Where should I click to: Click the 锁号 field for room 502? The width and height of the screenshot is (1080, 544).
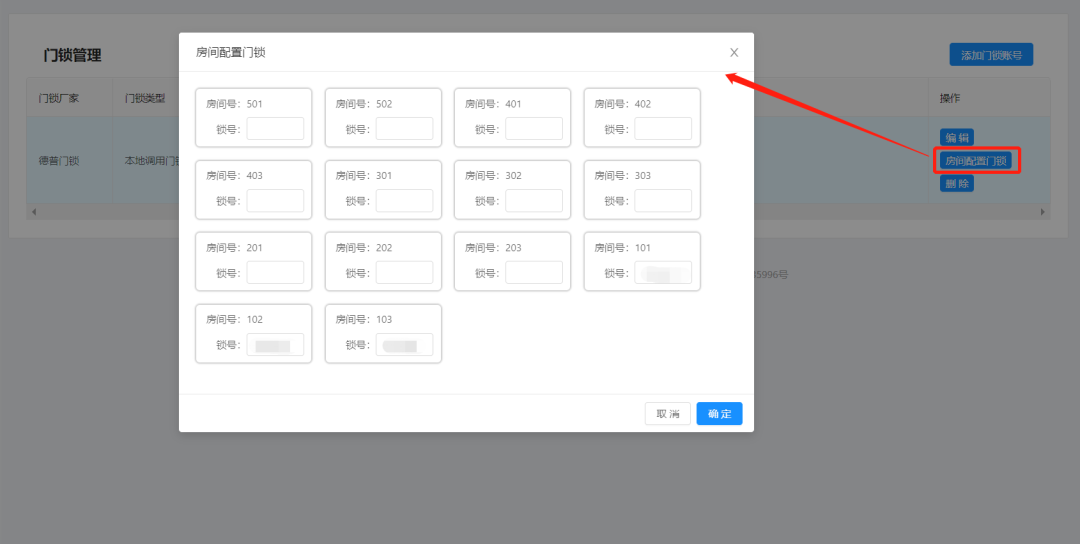[x=404, y=129]
